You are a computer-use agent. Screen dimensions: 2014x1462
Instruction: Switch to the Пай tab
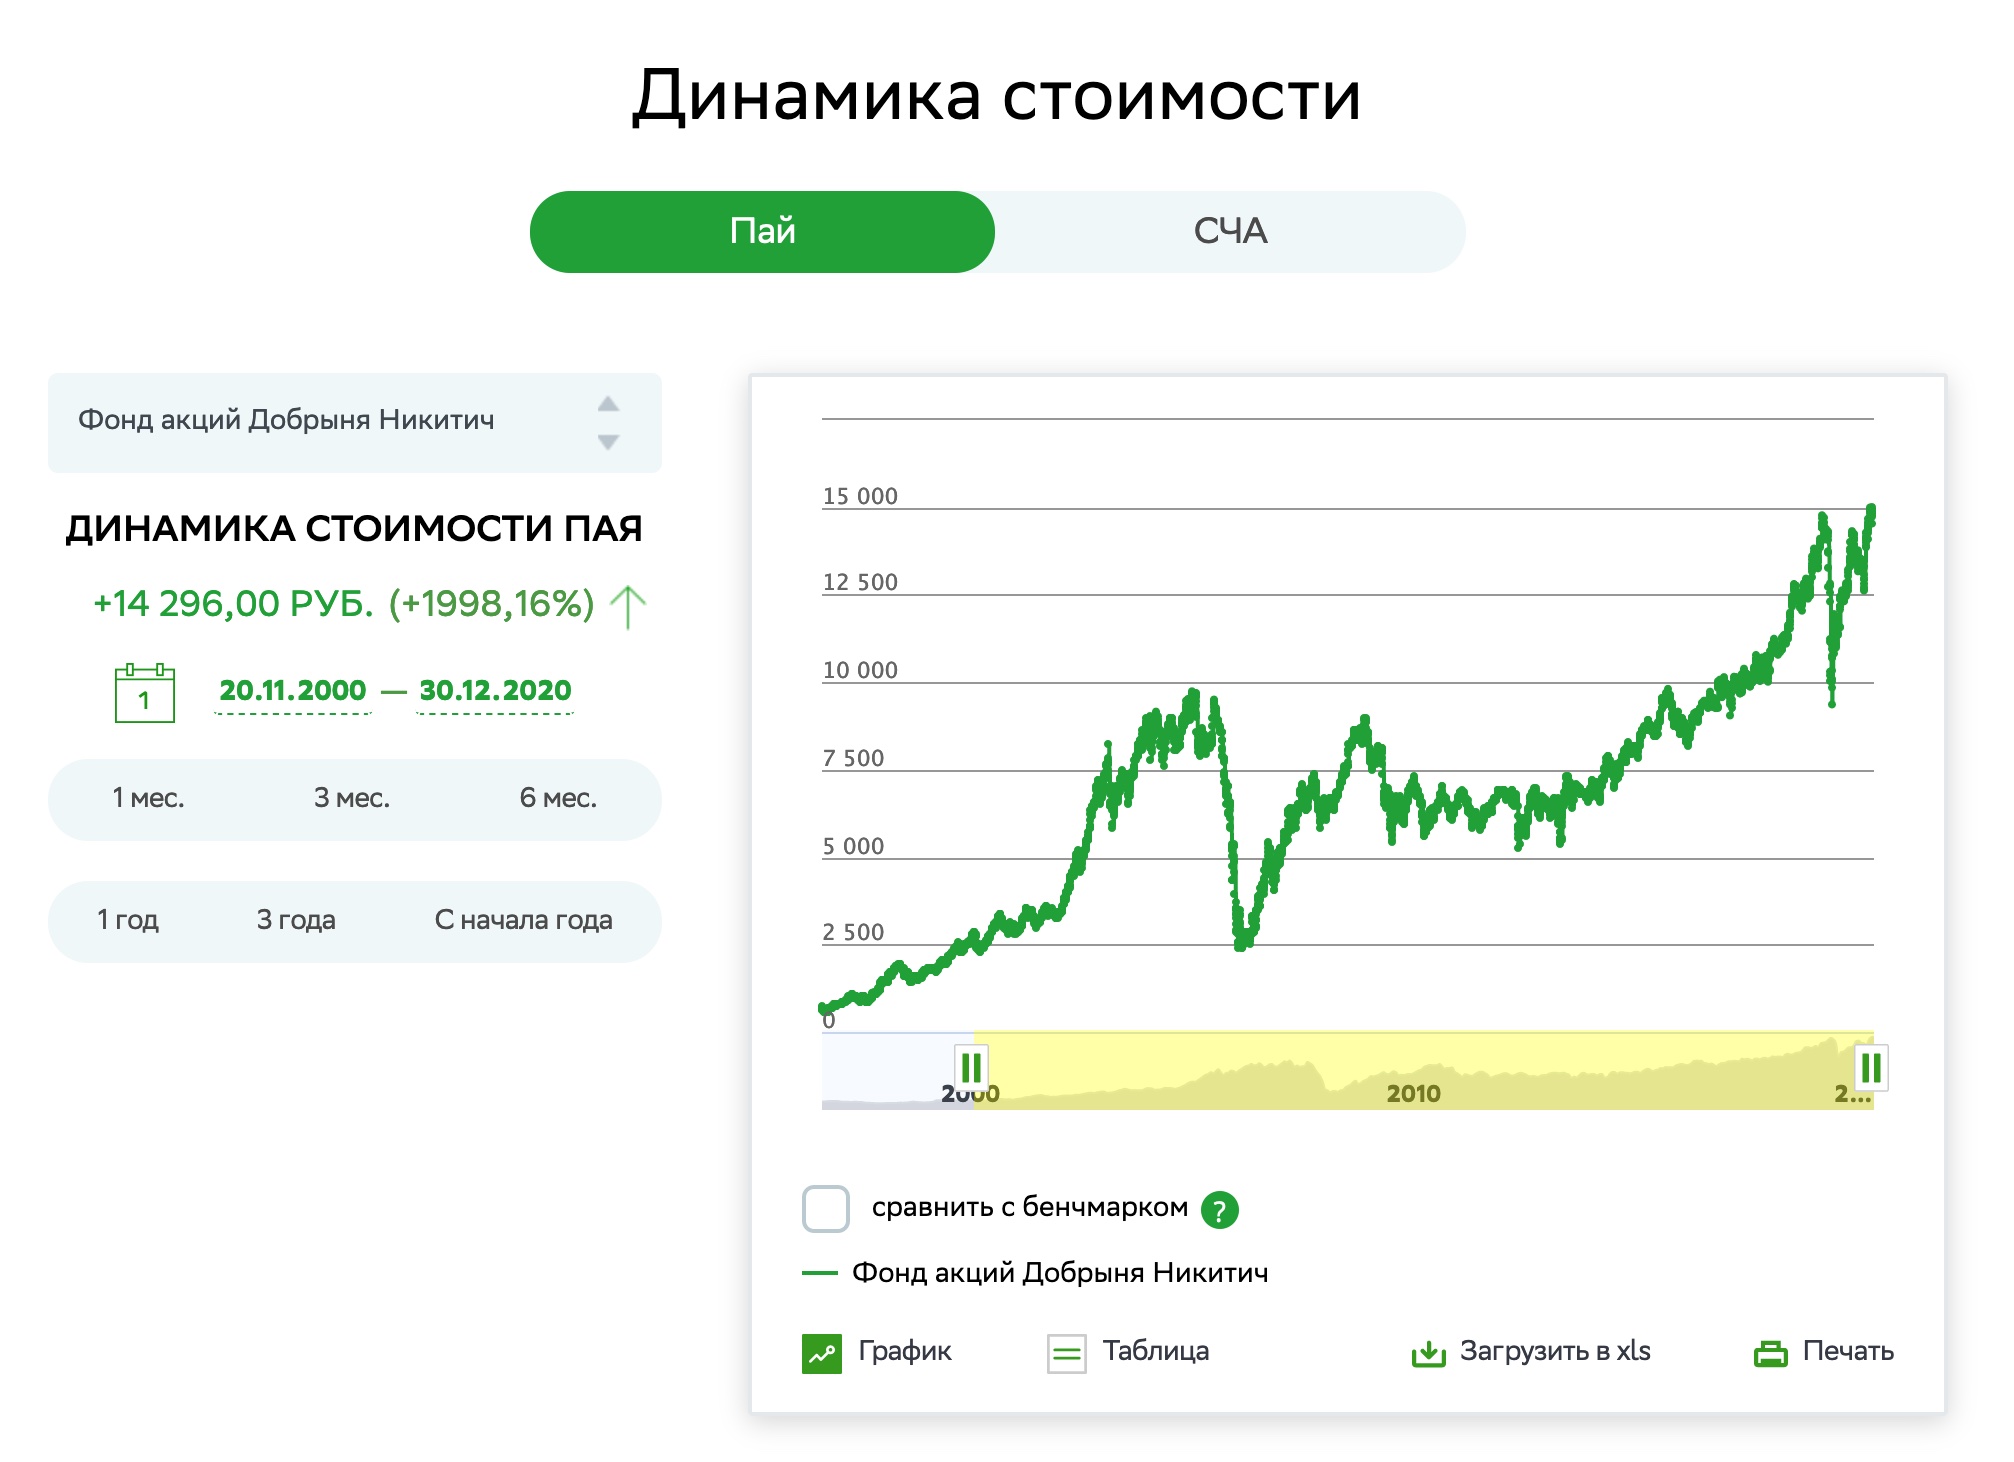(x=762, y=232)
